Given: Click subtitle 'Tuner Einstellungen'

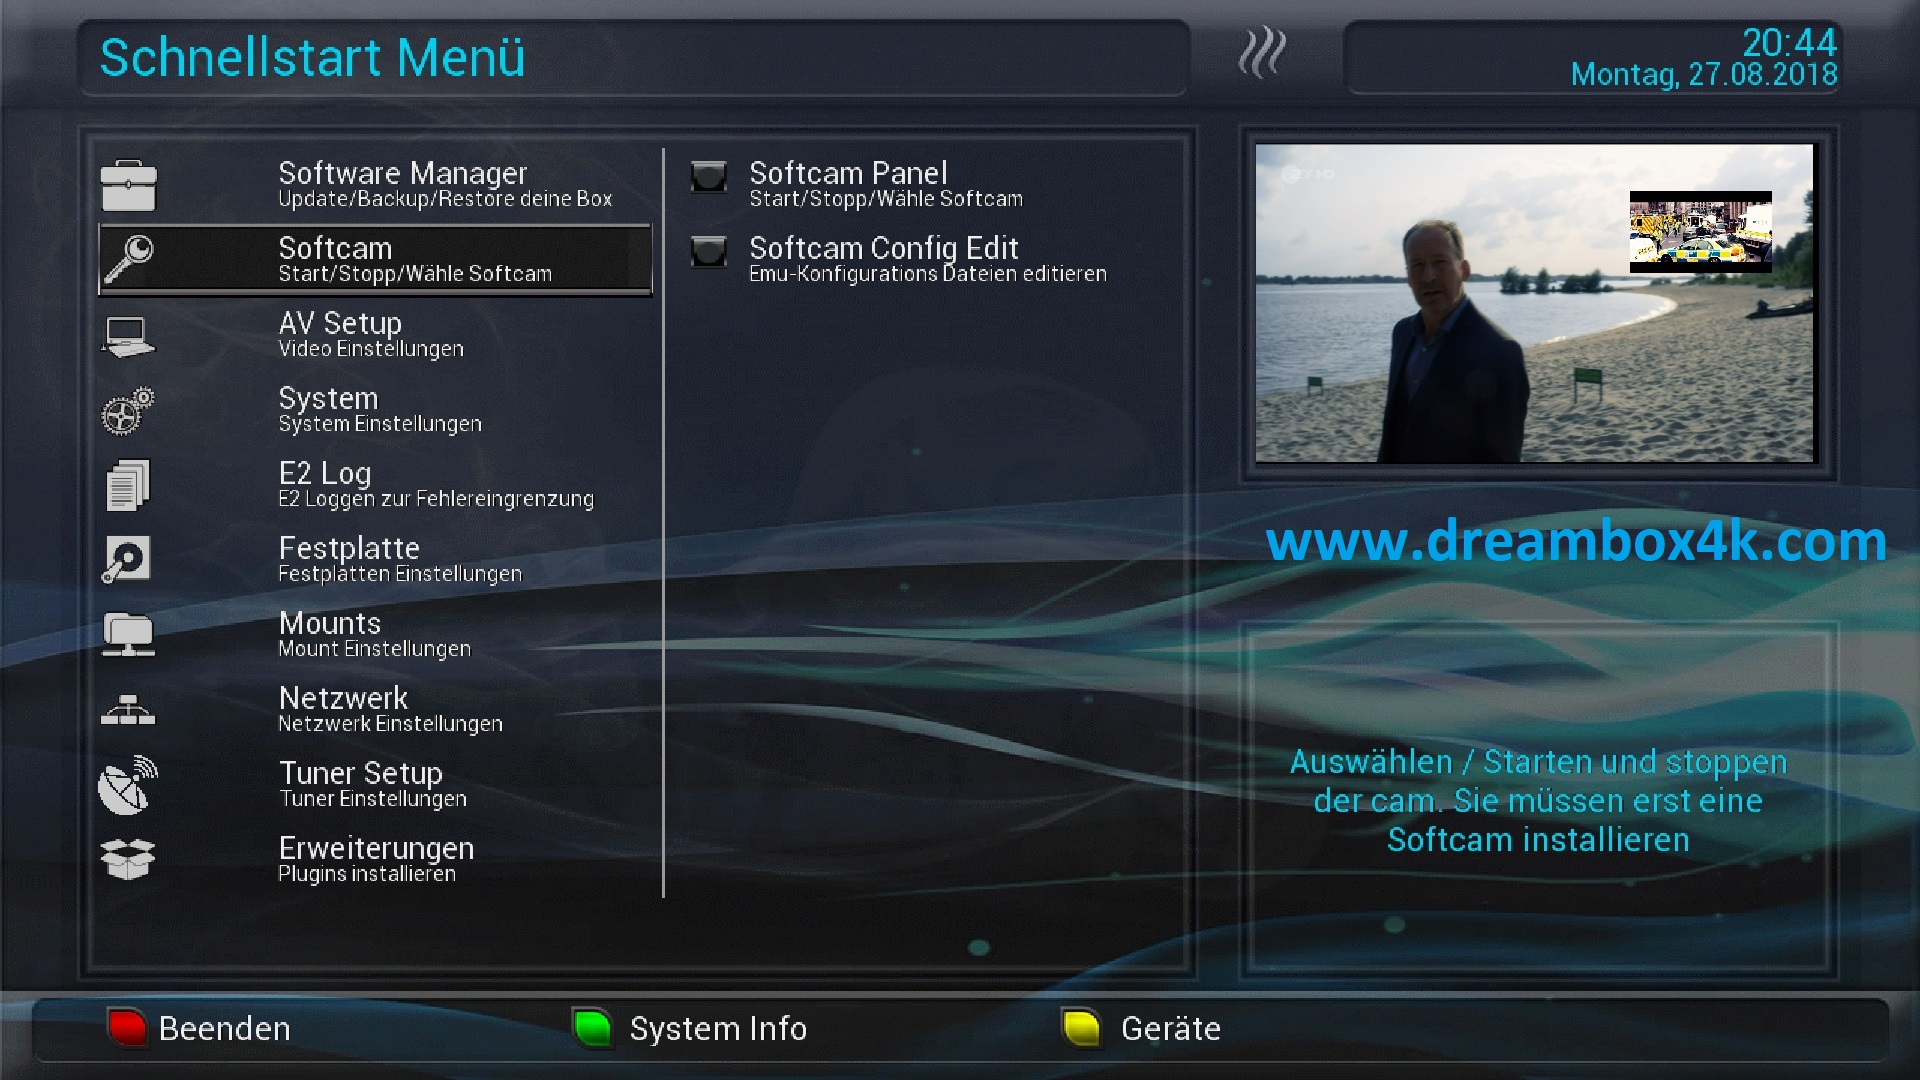Looking at the screenshot, I should click(373, 799).
